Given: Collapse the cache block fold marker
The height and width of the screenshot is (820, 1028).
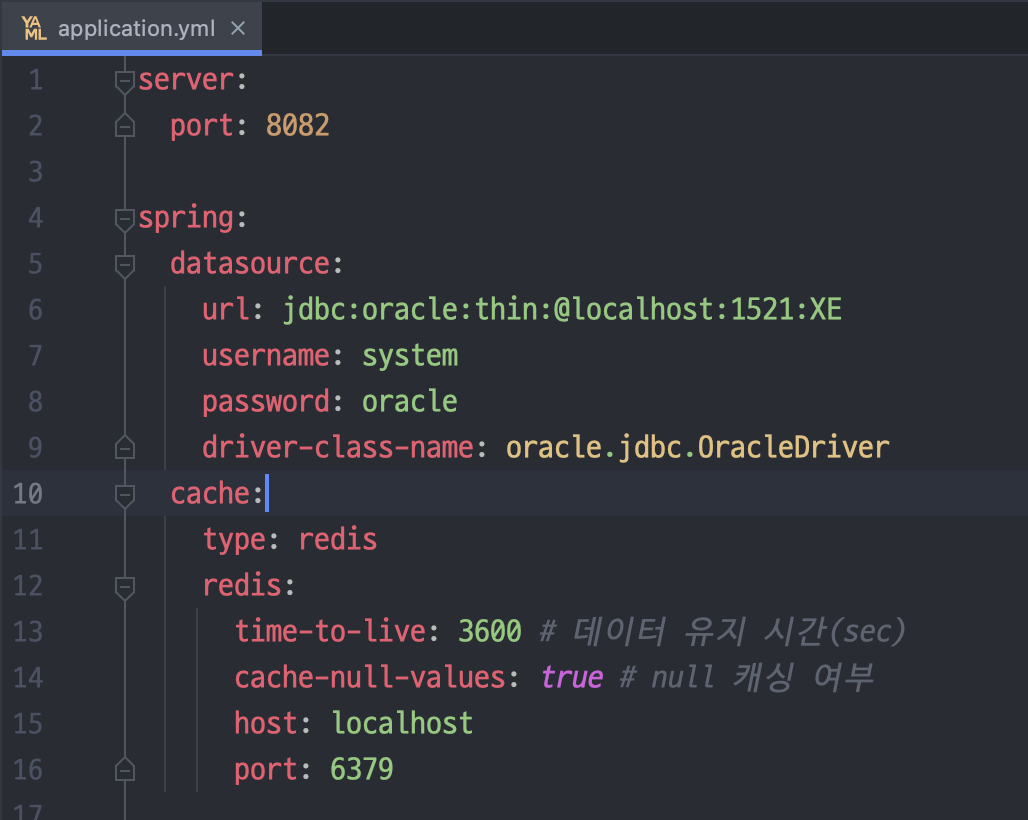Looking at the screenshot, I should click(x=125, y=495).
